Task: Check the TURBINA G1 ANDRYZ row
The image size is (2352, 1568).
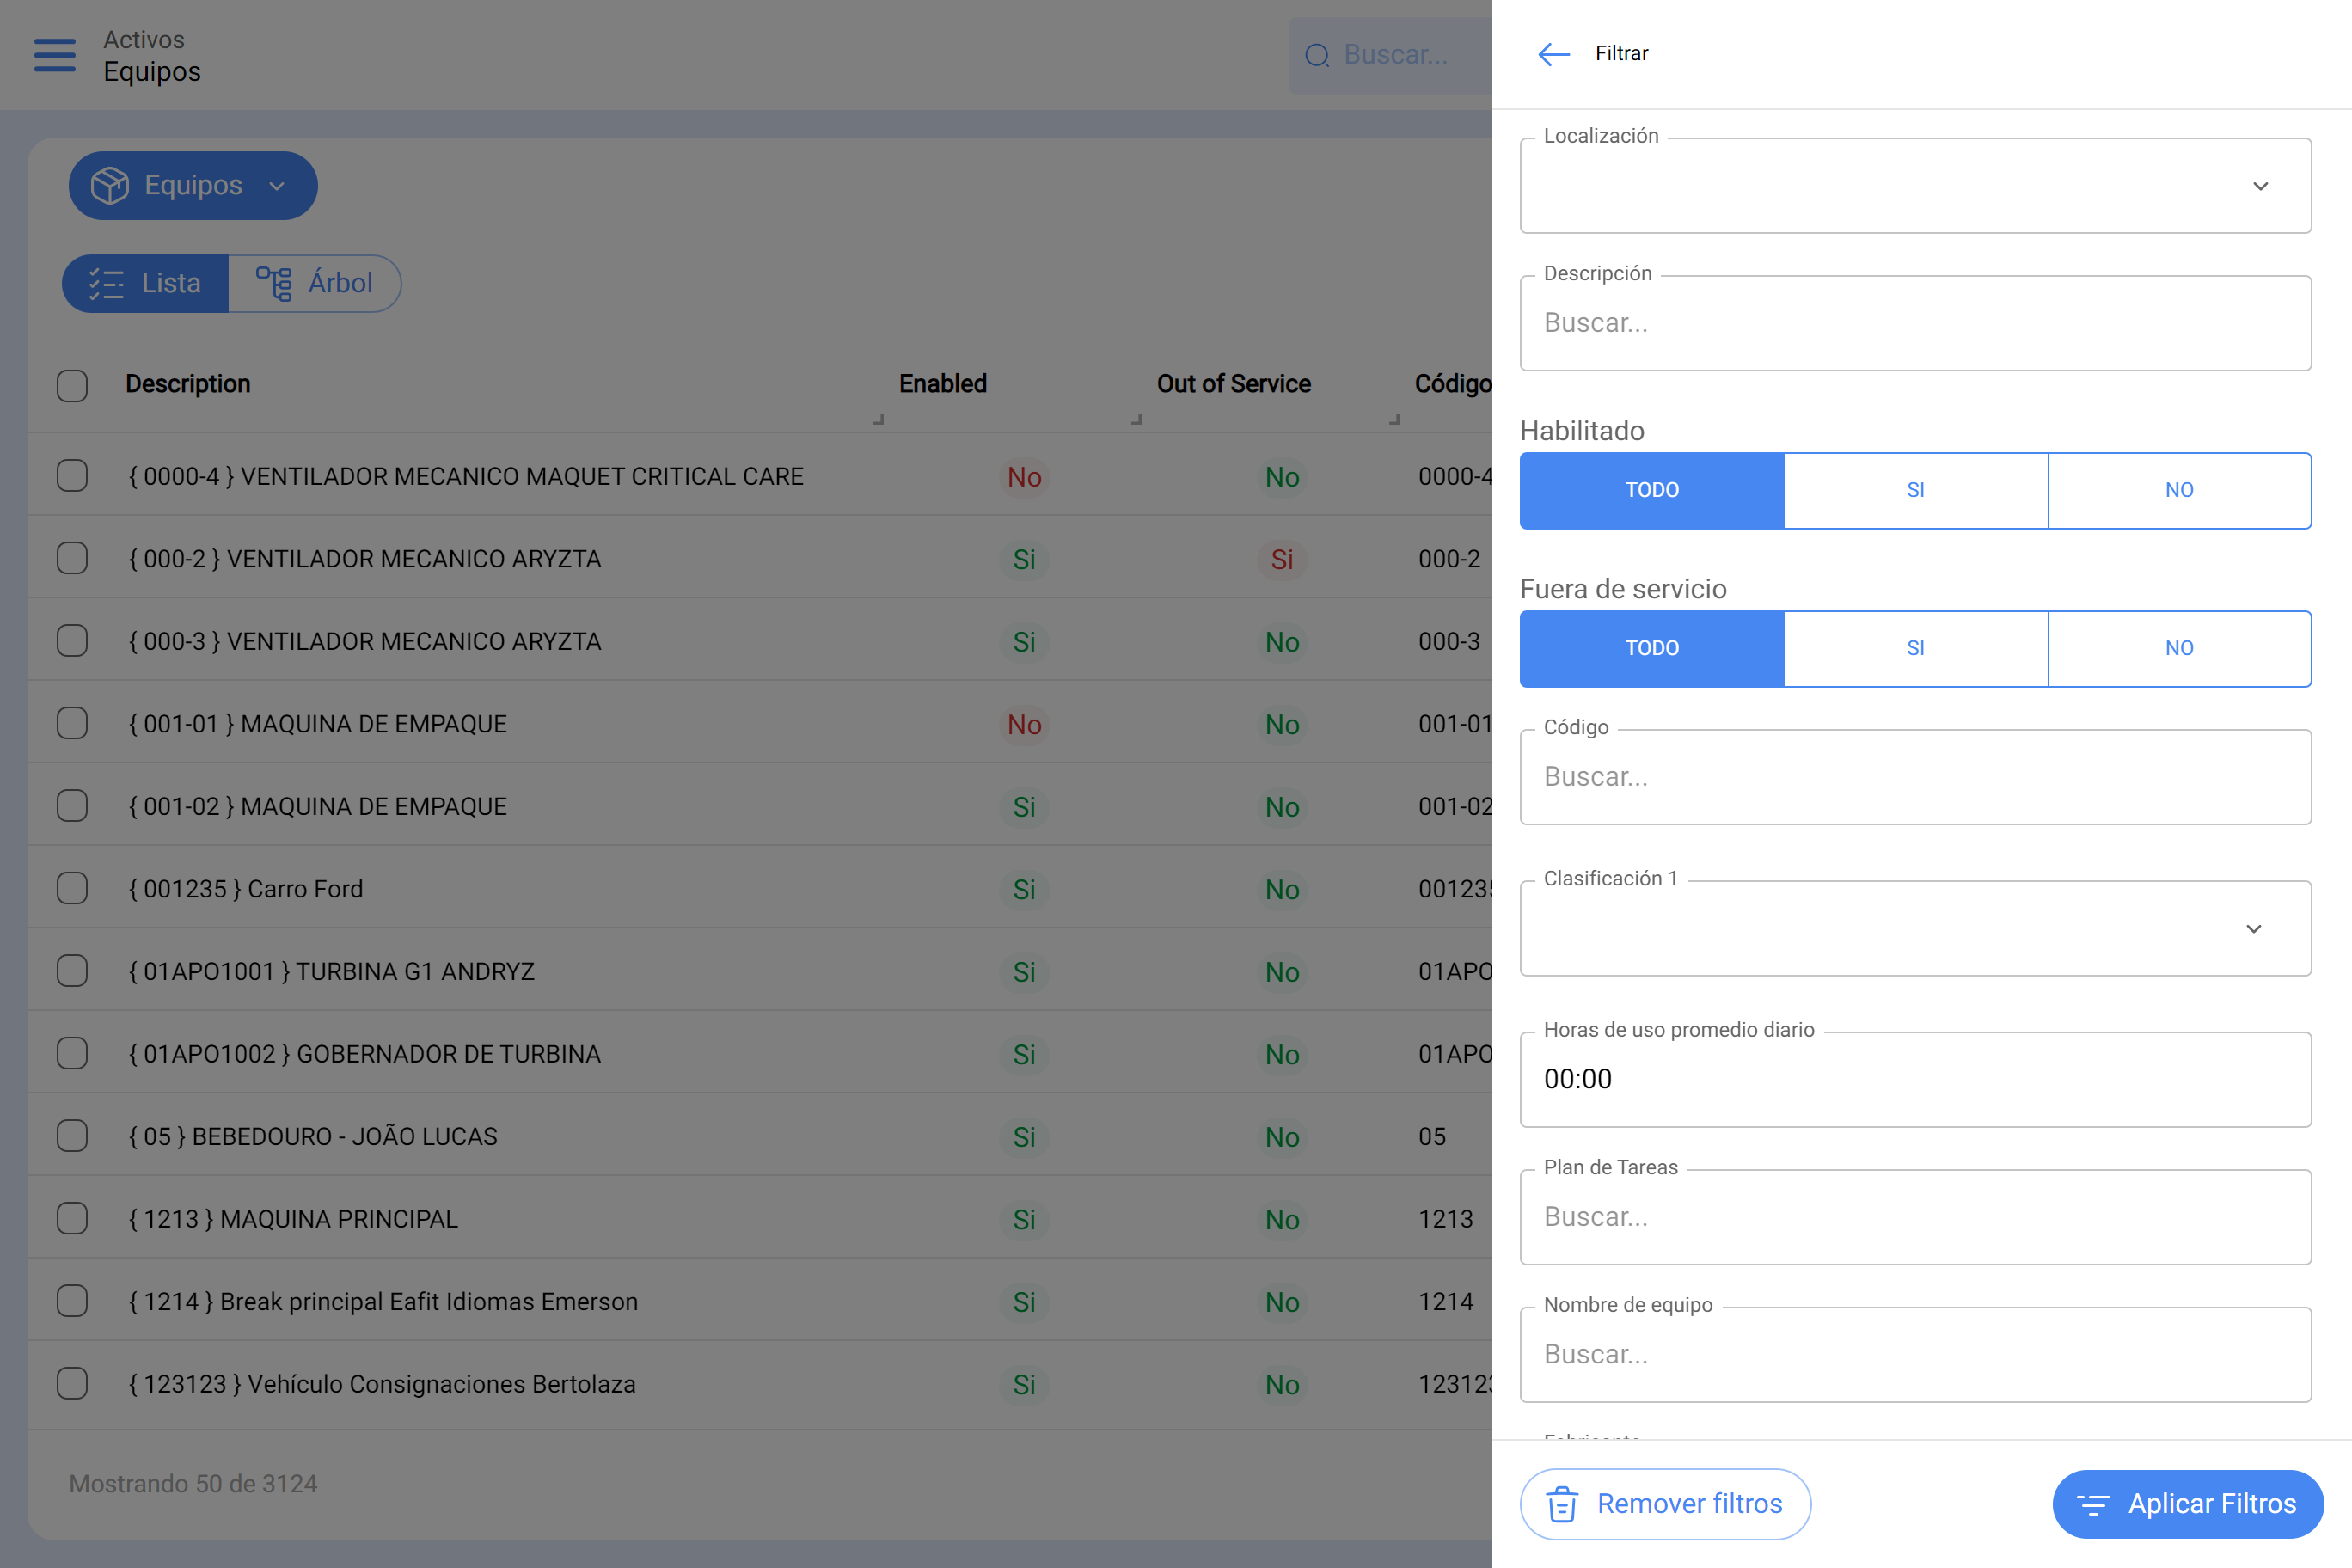Action: (x=72, y=970)
